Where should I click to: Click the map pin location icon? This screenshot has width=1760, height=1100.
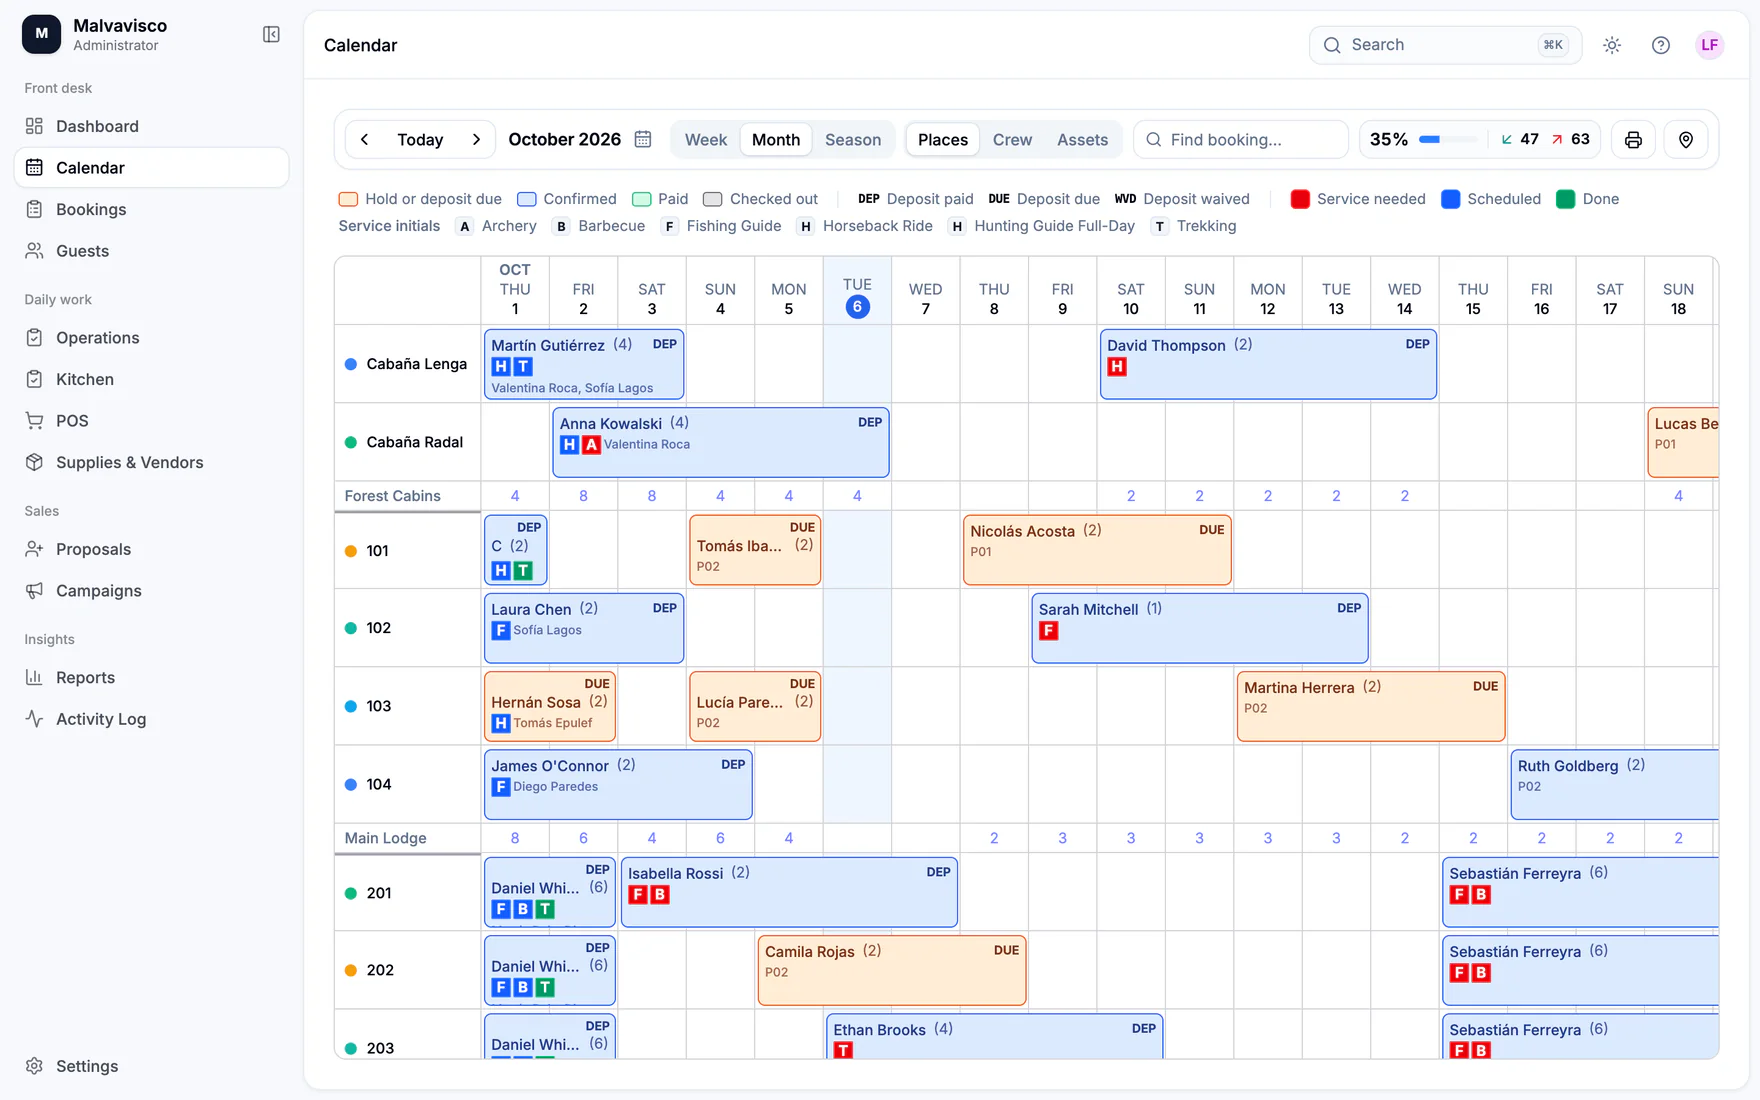pyautogui.click(x=1686, y=140)
